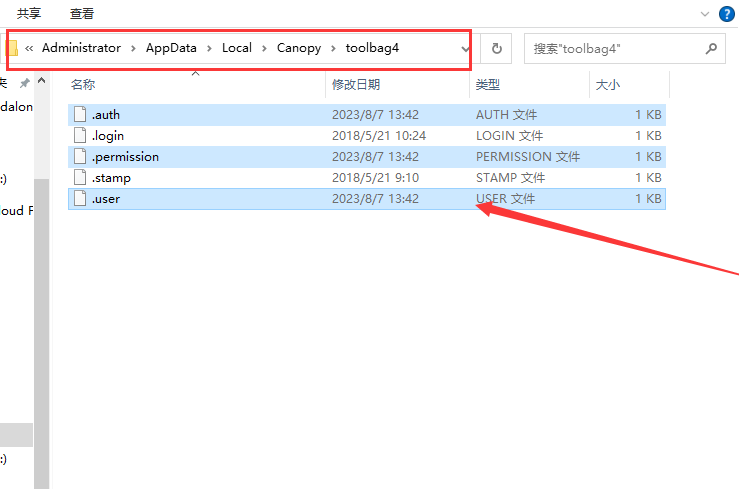Sort by the 大小 column header

pyautogui.click(x=608, y=84)
